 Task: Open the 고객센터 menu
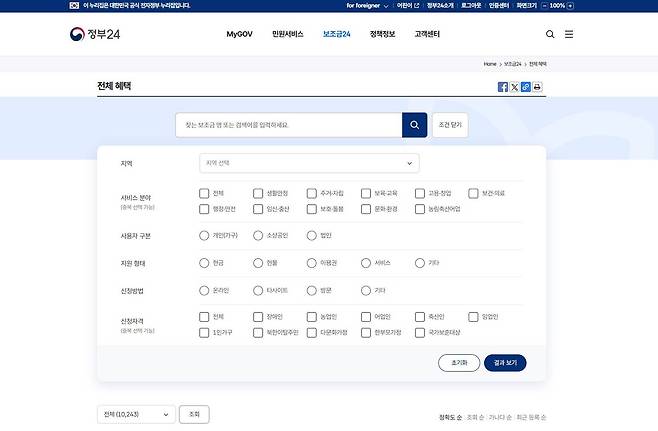[427, 34]
